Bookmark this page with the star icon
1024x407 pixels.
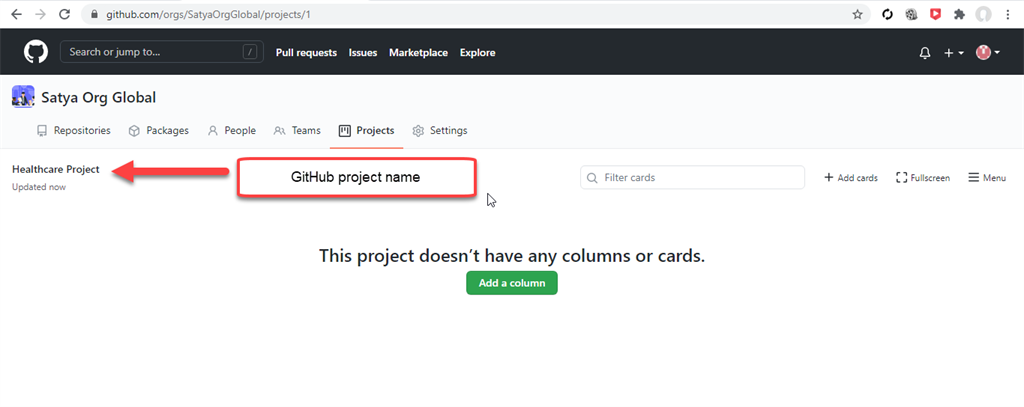858,15
